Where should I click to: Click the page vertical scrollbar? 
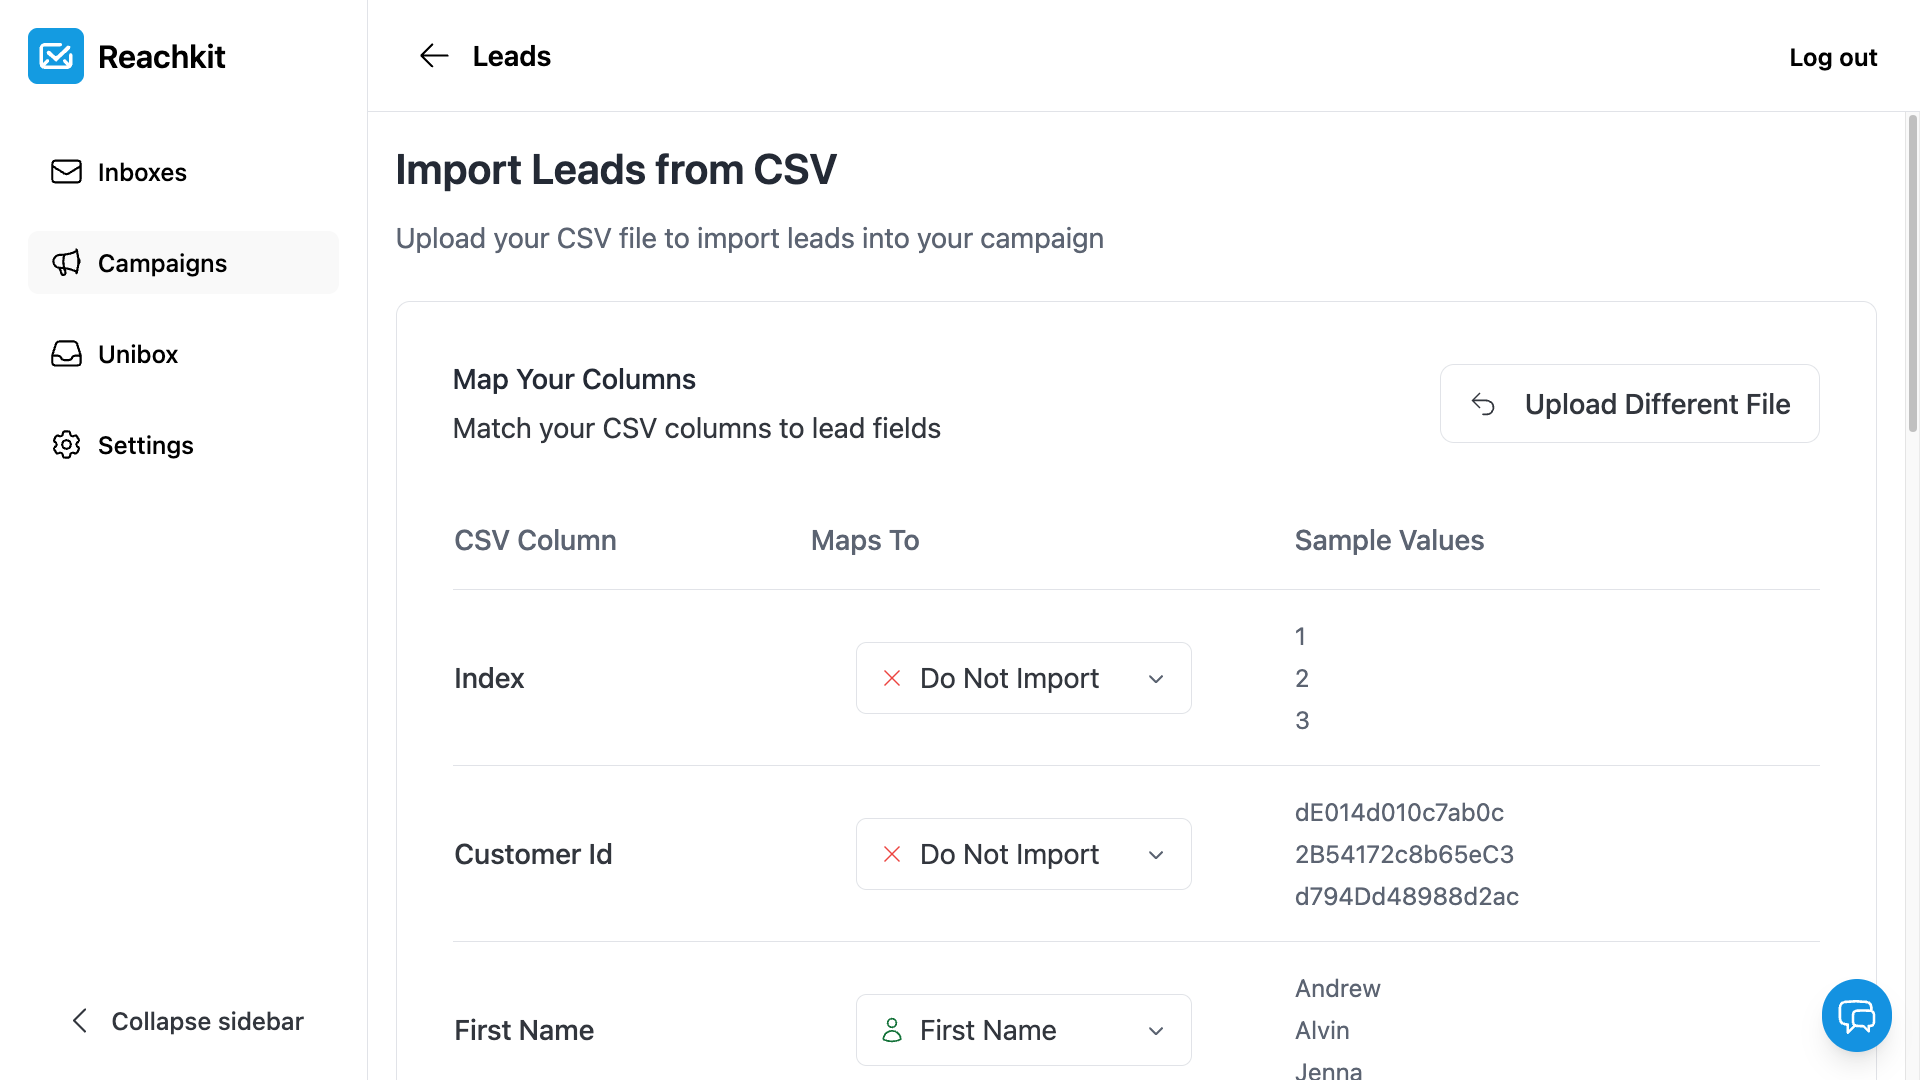1912,273
